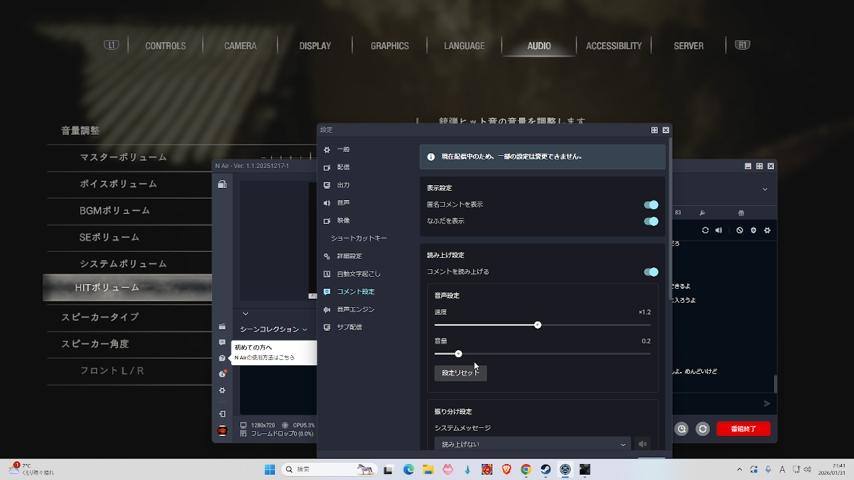Open ショートカットキー settings category

click(358, 238)
